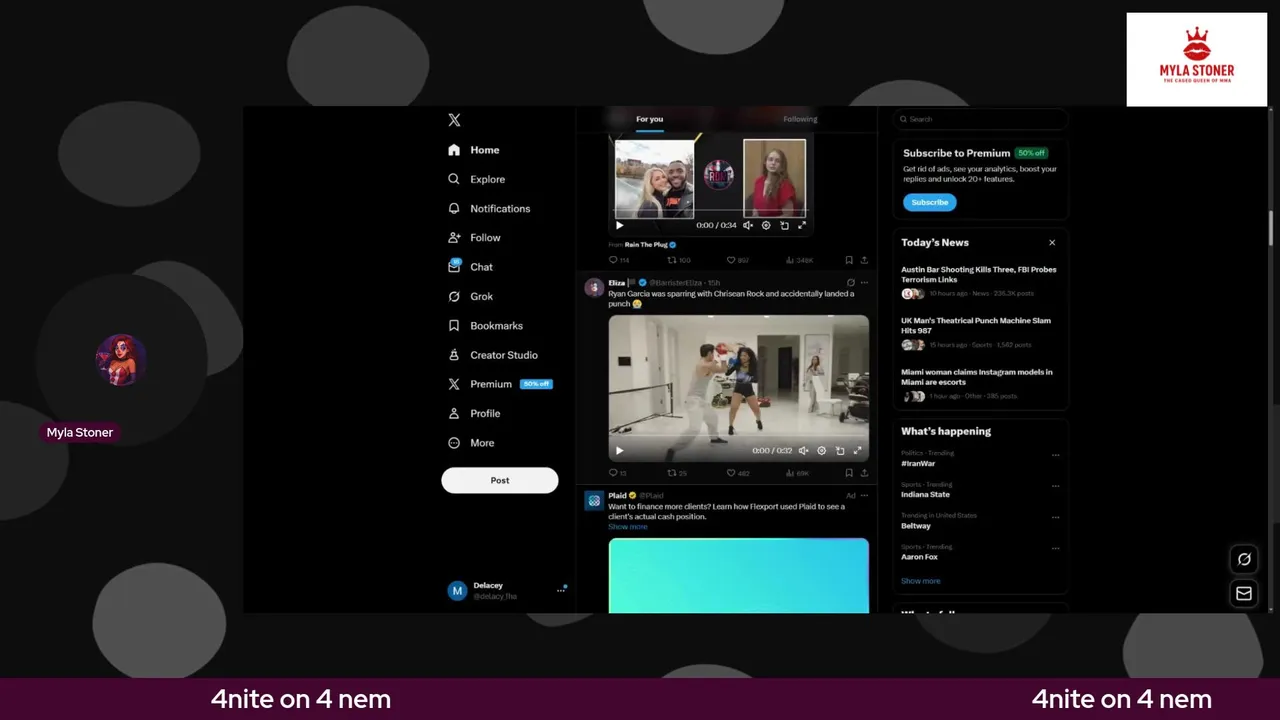Screen dimensions: 1280x720
Task: Open Austin Bar Shooting news story
Action: click(979, 281)
